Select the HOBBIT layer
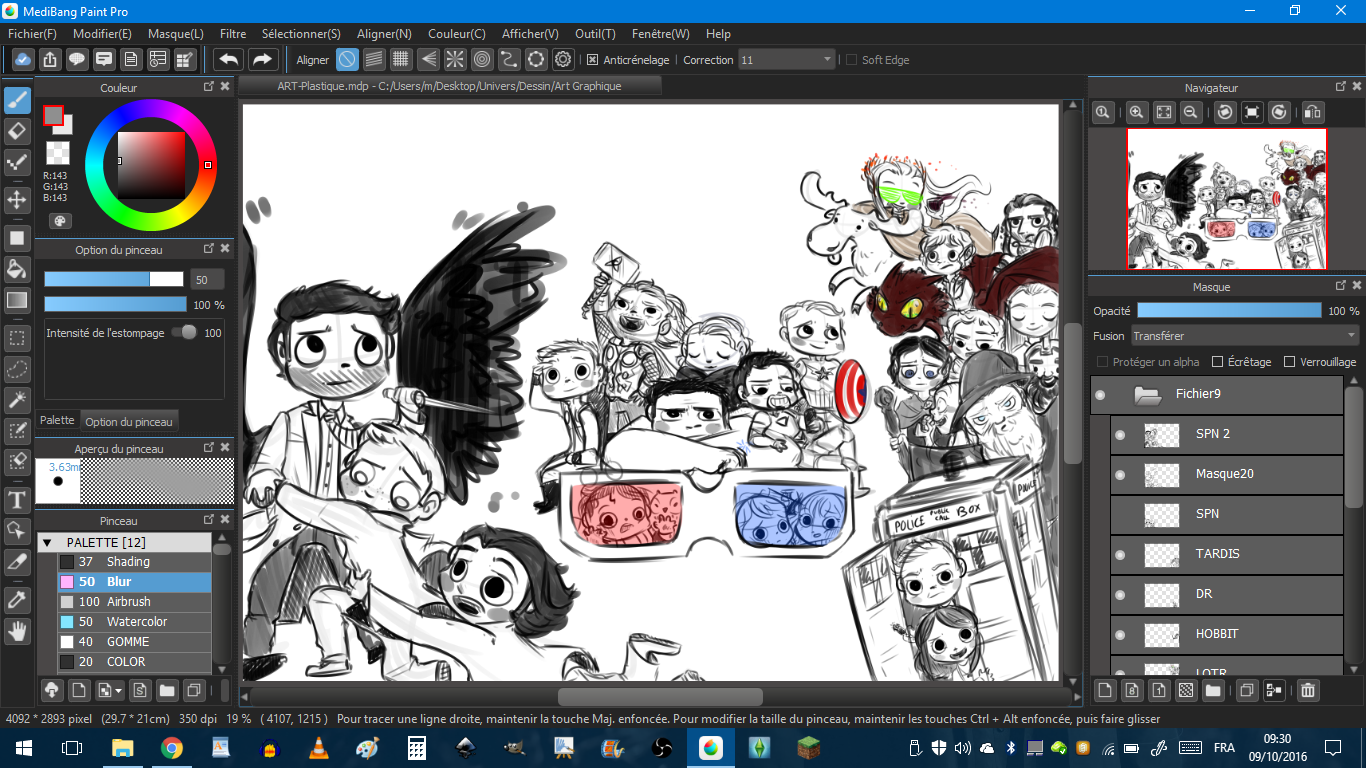The image size is (1366, 768). pyautogui.click(x=1227, y=634)
